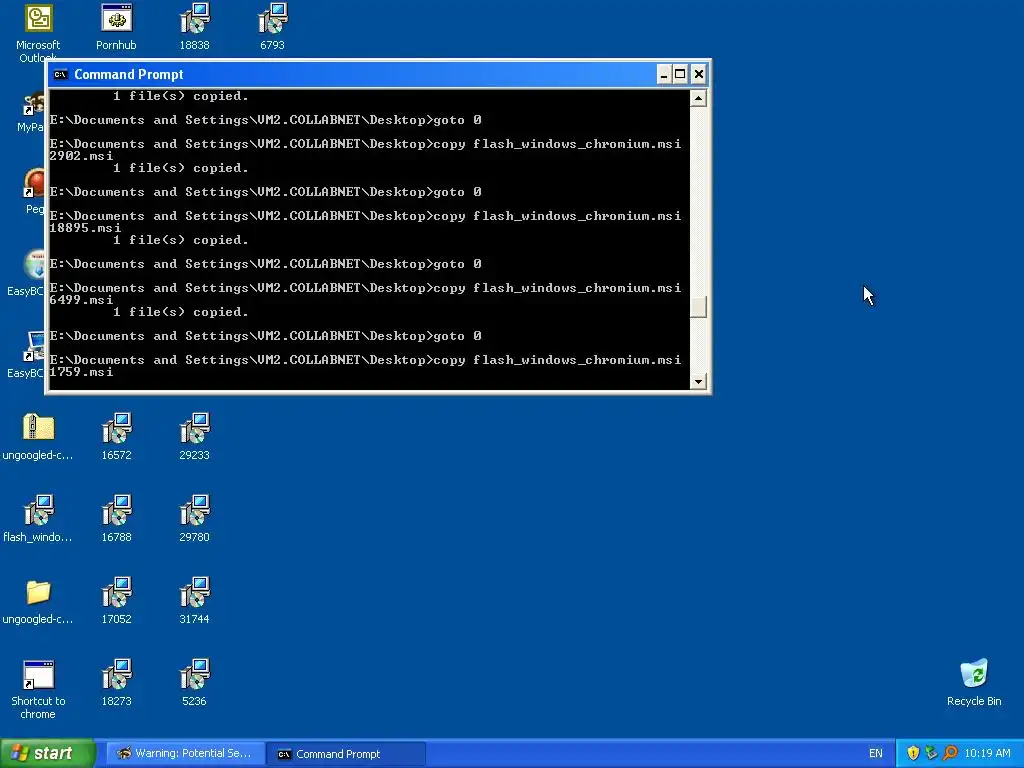Maximize the Command Prompt window

(680, 74)
